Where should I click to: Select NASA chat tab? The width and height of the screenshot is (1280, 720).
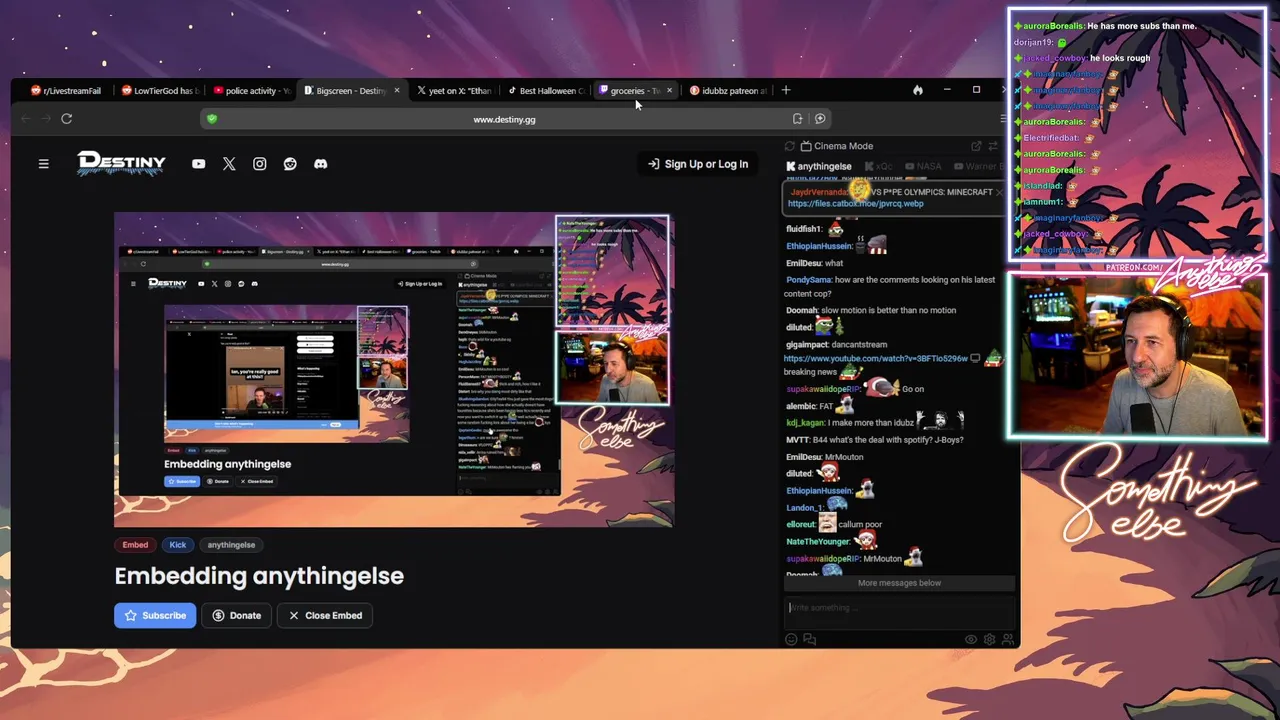(923, 166)
